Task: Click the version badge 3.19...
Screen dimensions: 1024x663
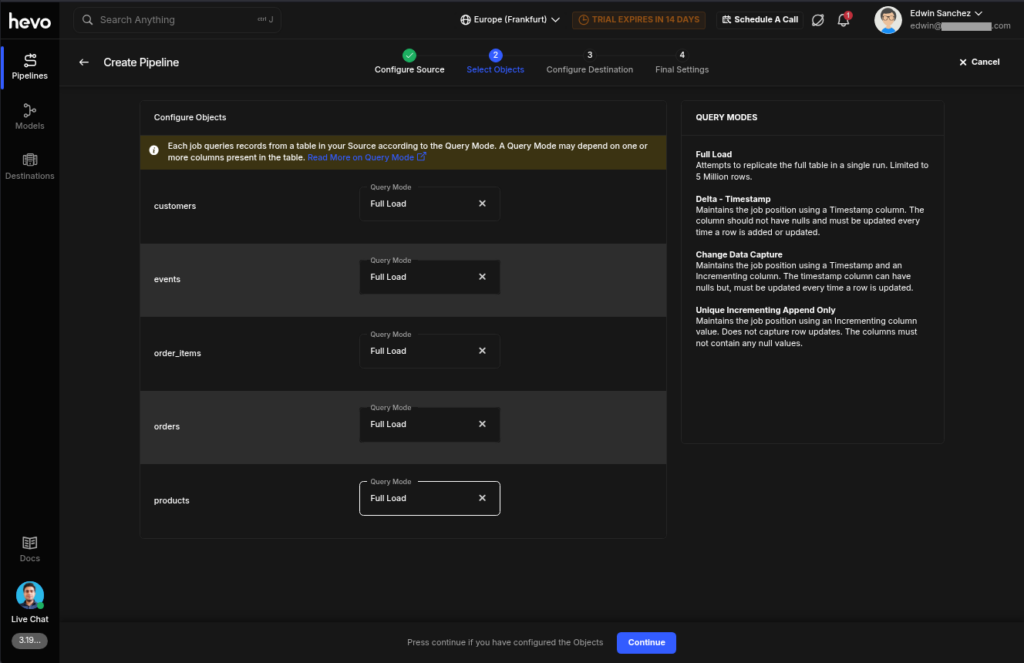Action: 29,640
